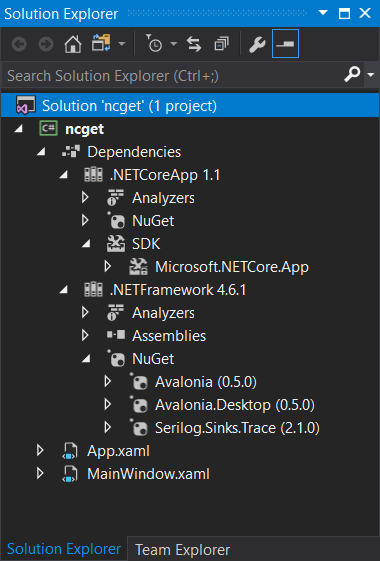The width and height of the screenshot is (380, 561).
Task: Switch to the Team Explorer tab
Action: tap(182, 550)
